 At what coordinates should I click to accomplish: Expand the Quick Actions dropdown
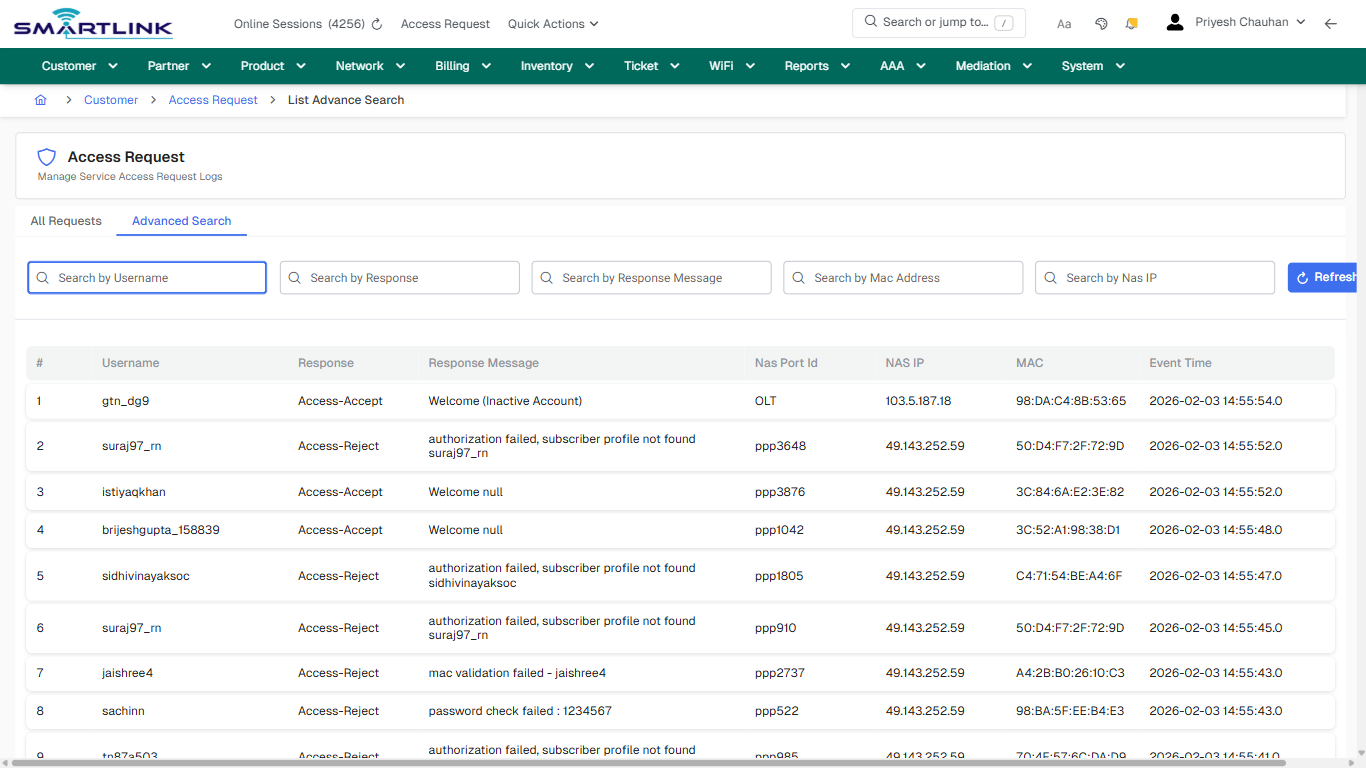point(552,23)
